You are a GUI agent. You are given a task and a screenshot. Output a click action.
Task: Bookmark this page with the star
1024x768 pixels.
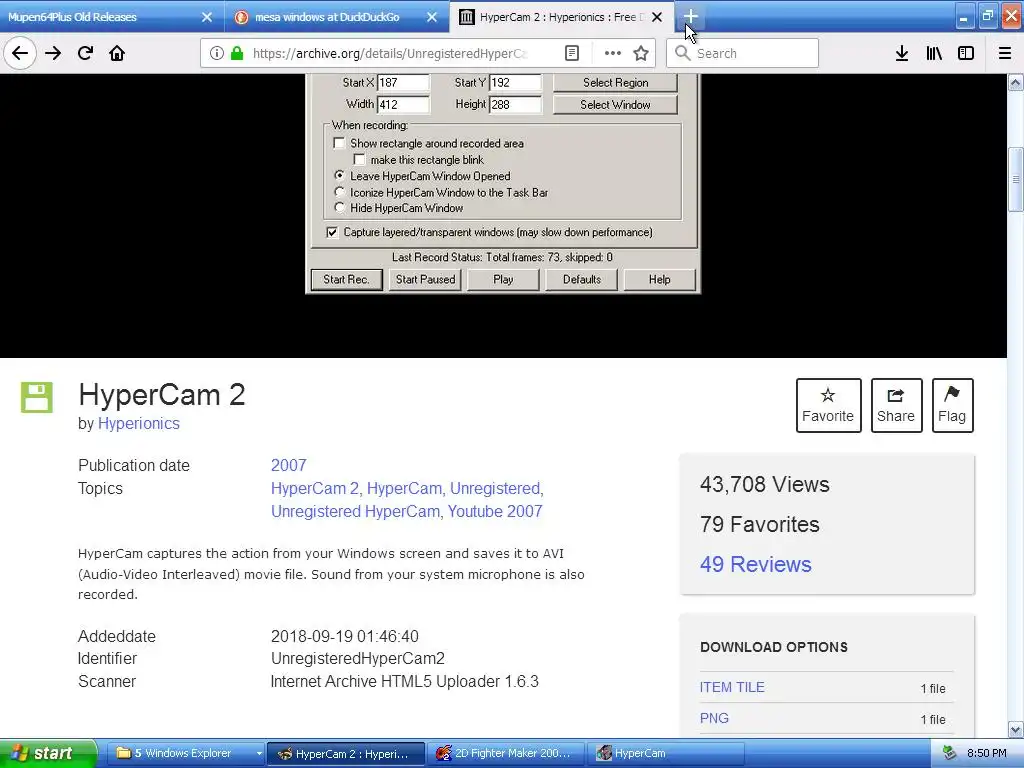tap(641, 54)
